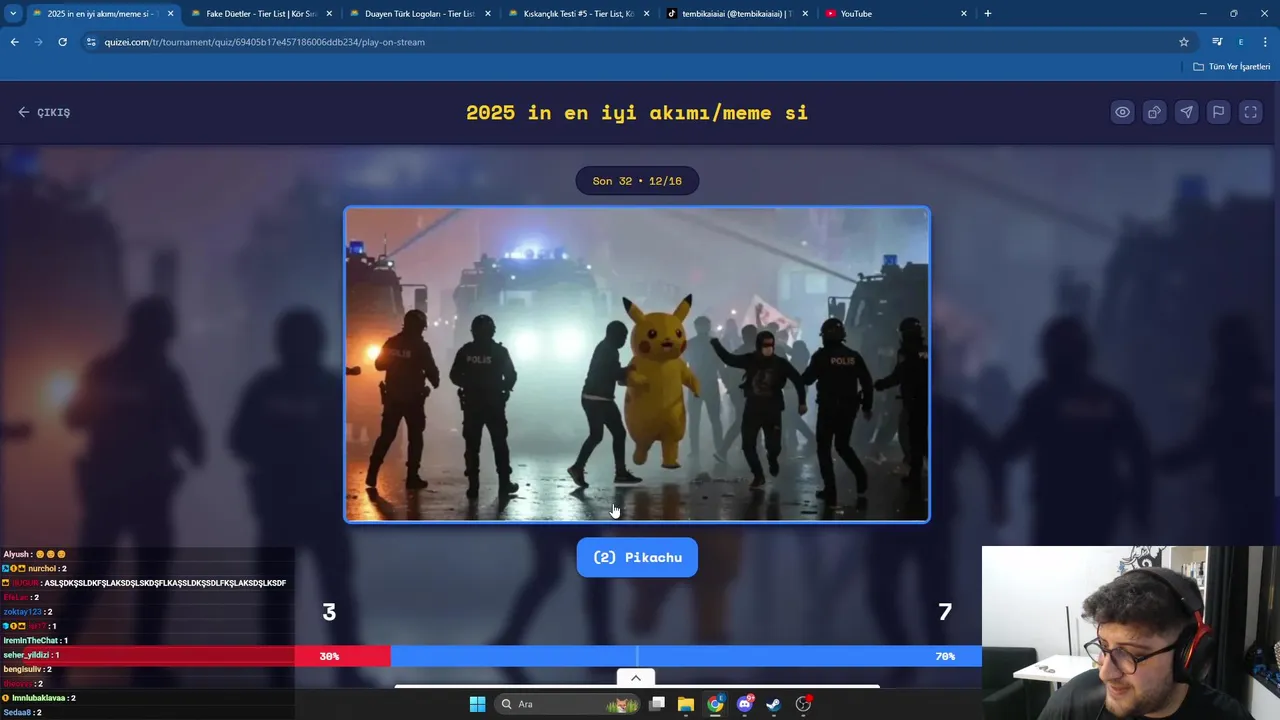Open File Explorer from taskbar

tap(686, 704)
